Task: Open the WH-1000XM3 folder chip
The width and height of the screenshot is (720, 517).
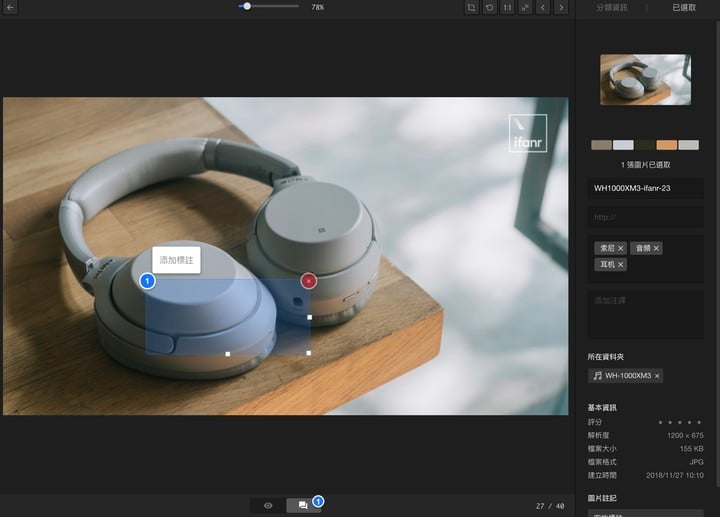Action: 623,376
